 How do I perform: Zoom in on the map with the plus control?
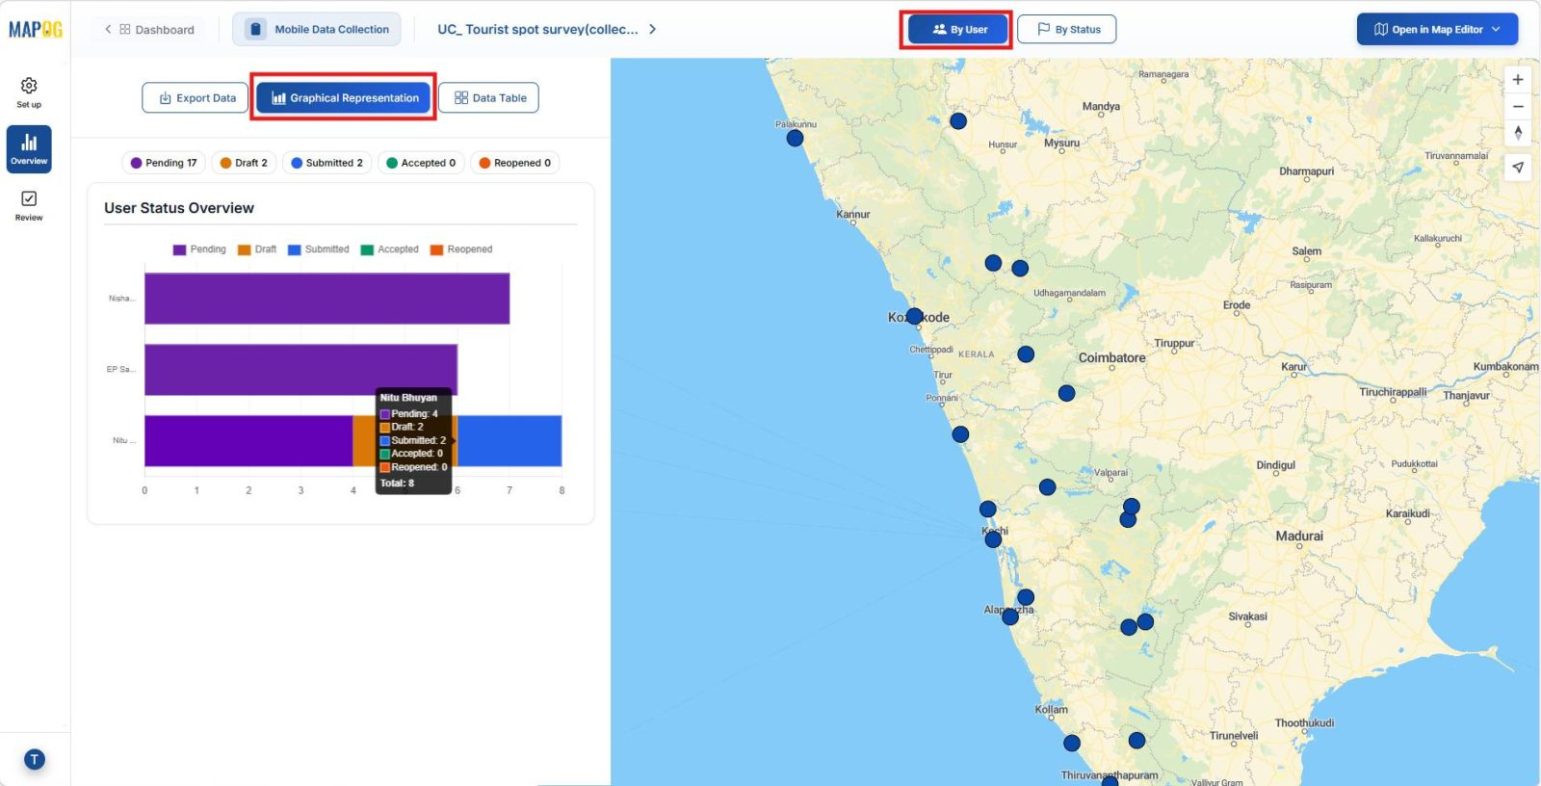[1517, 78]
